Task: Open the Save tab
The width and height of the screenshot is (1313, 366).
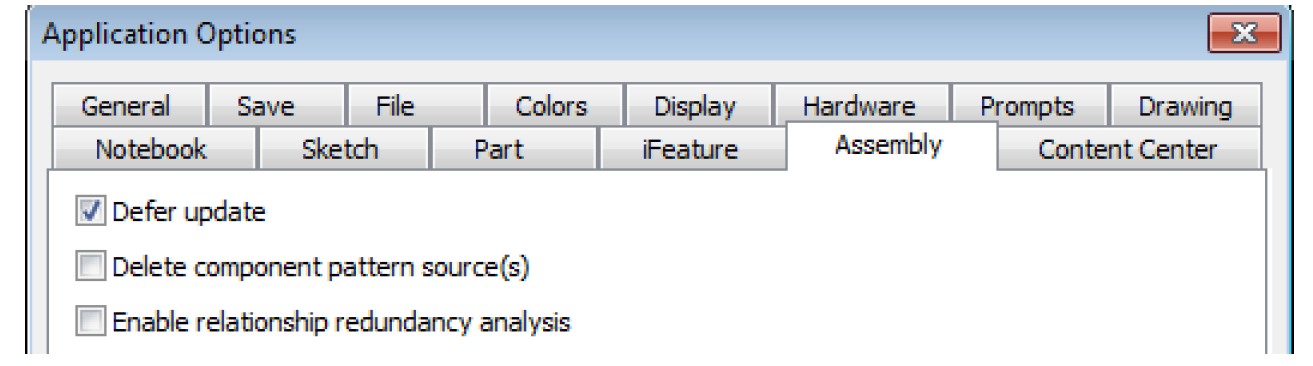Action: coord(266,107)
